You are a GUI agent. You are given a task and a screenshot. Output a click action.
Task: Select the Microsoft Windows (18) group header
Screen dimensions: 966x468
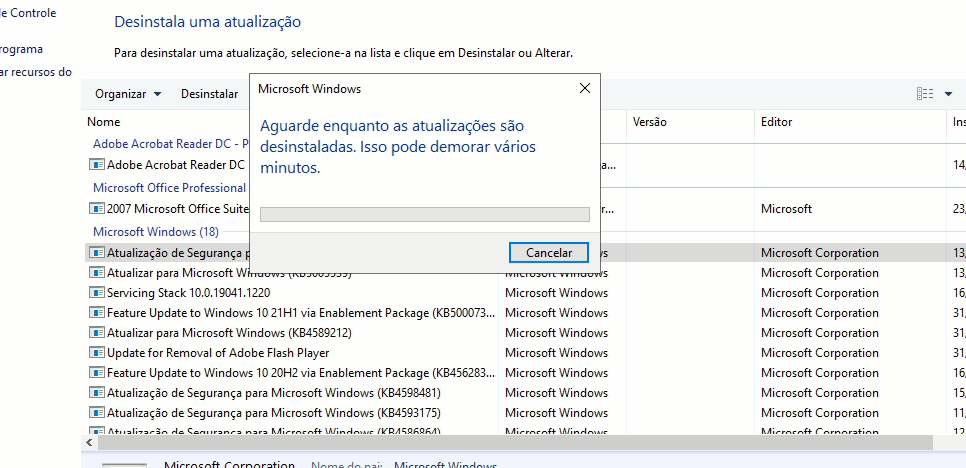[x=156, y=232]
